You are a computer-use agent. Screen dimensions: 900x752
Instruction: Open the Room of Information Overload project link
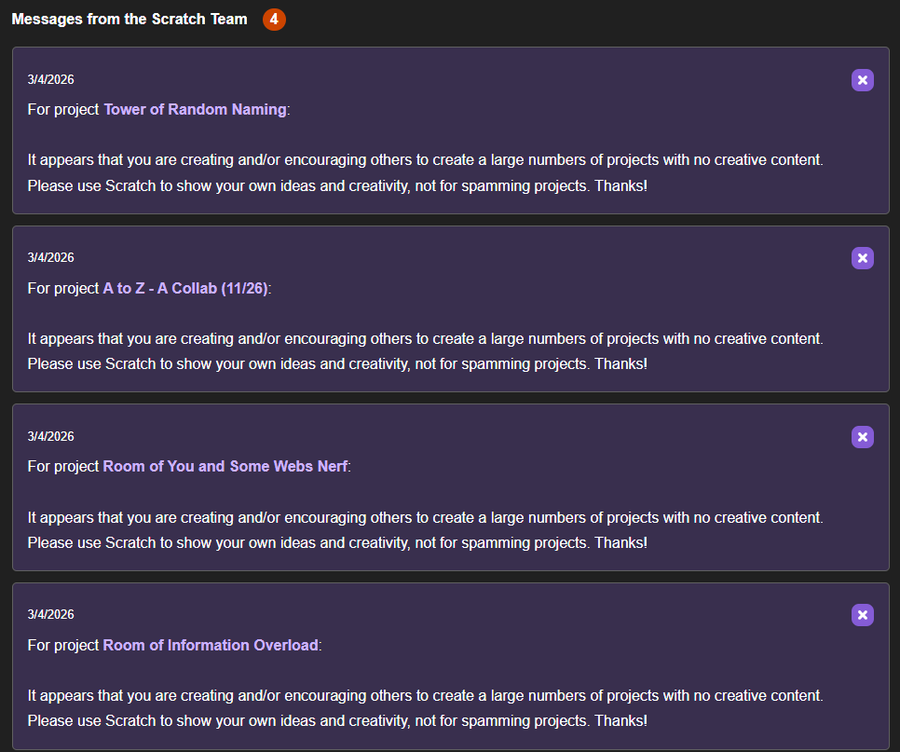click(210, 645)
